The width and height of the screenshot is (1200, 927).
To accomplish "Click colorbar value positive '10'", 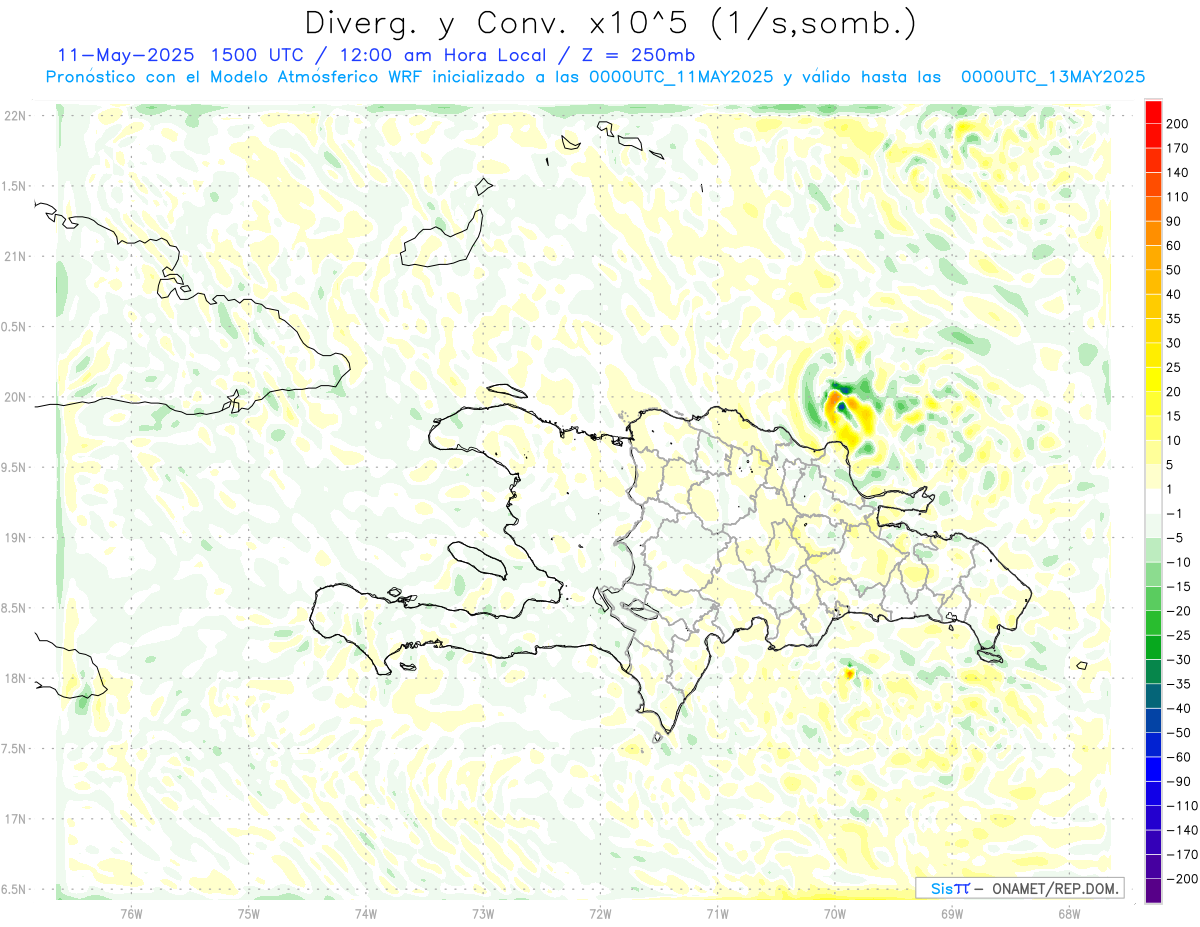I will [x=1175, y=441].
